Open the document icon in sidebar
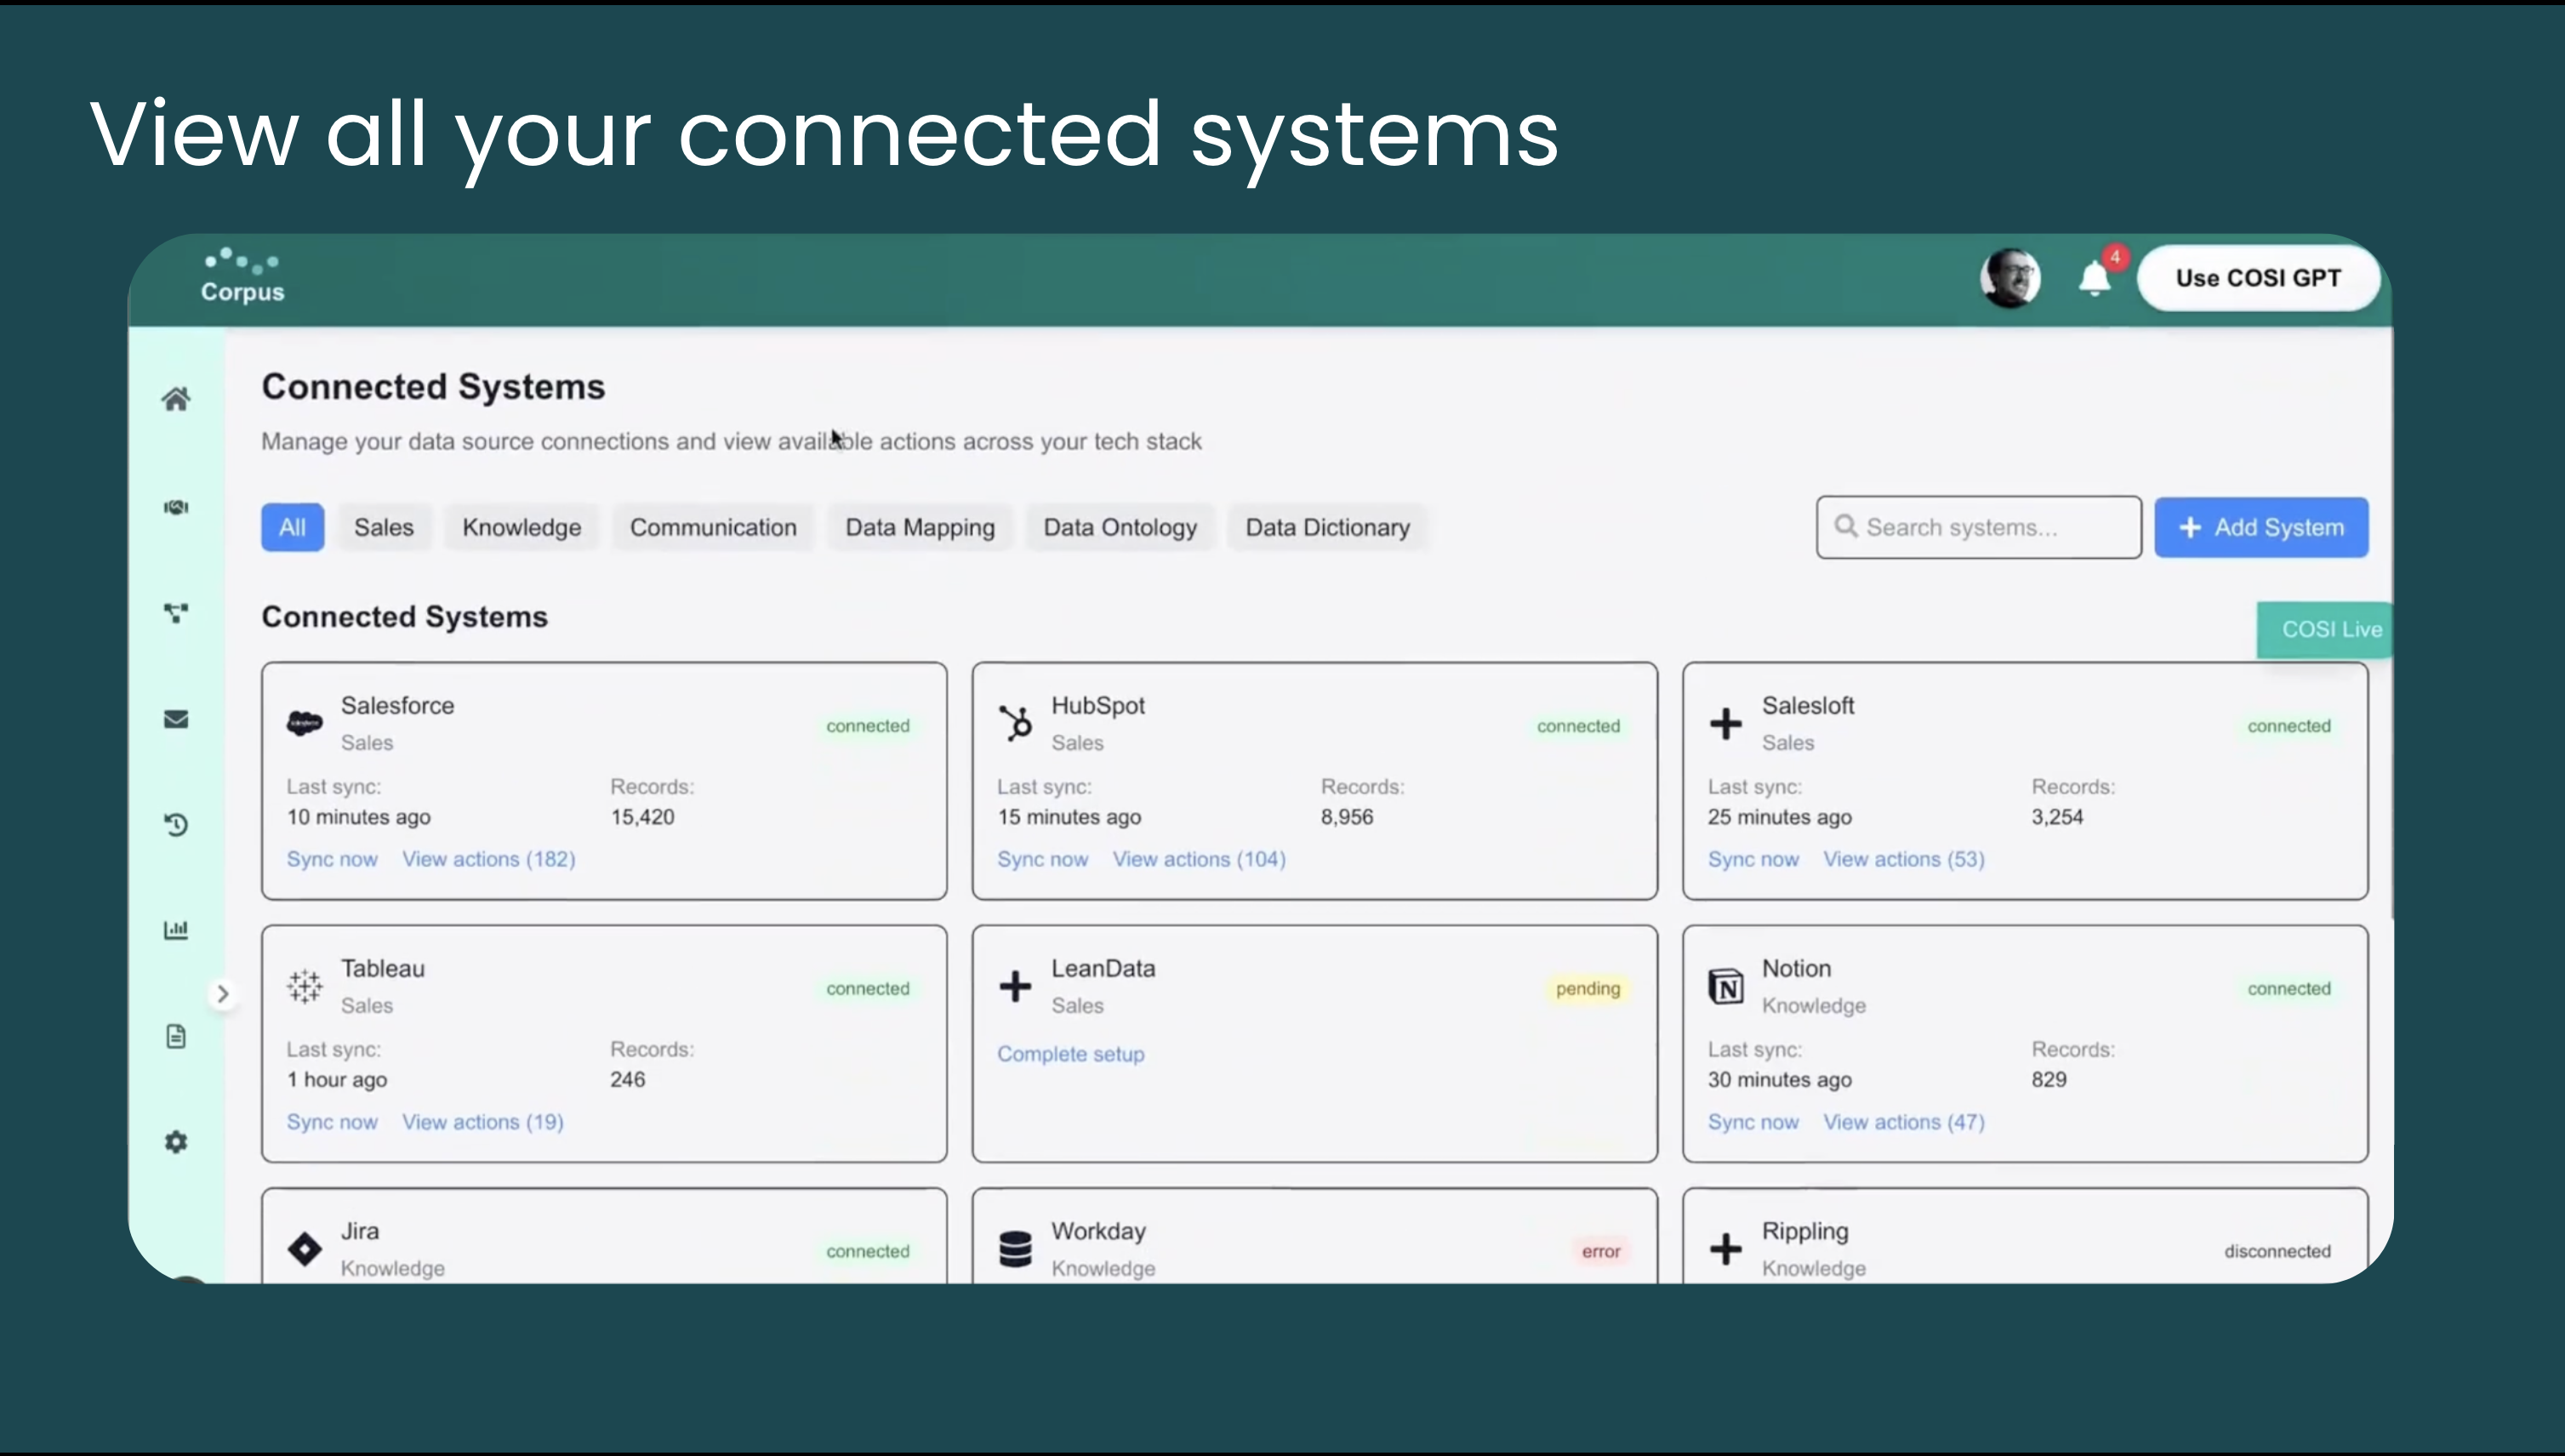This screenshot has height=1456, width=2565. (176, 1036)
